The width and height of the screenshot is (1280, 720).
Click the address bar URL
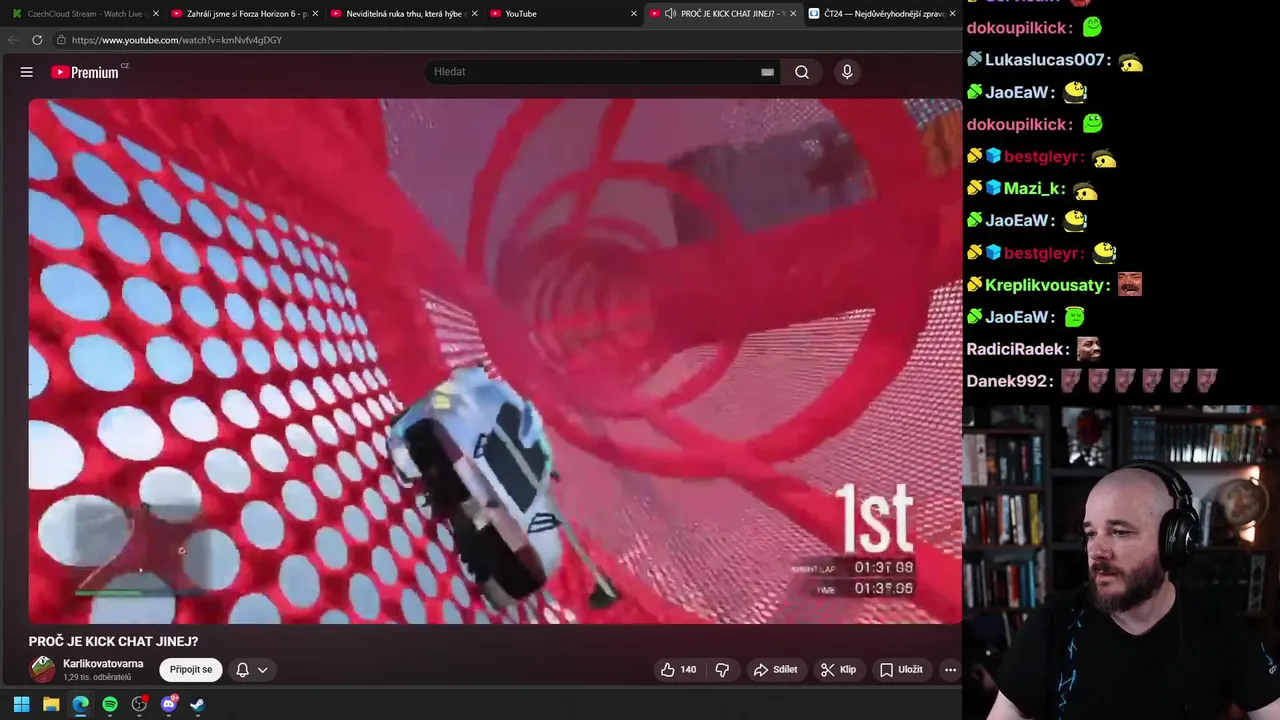click(177, 40)
